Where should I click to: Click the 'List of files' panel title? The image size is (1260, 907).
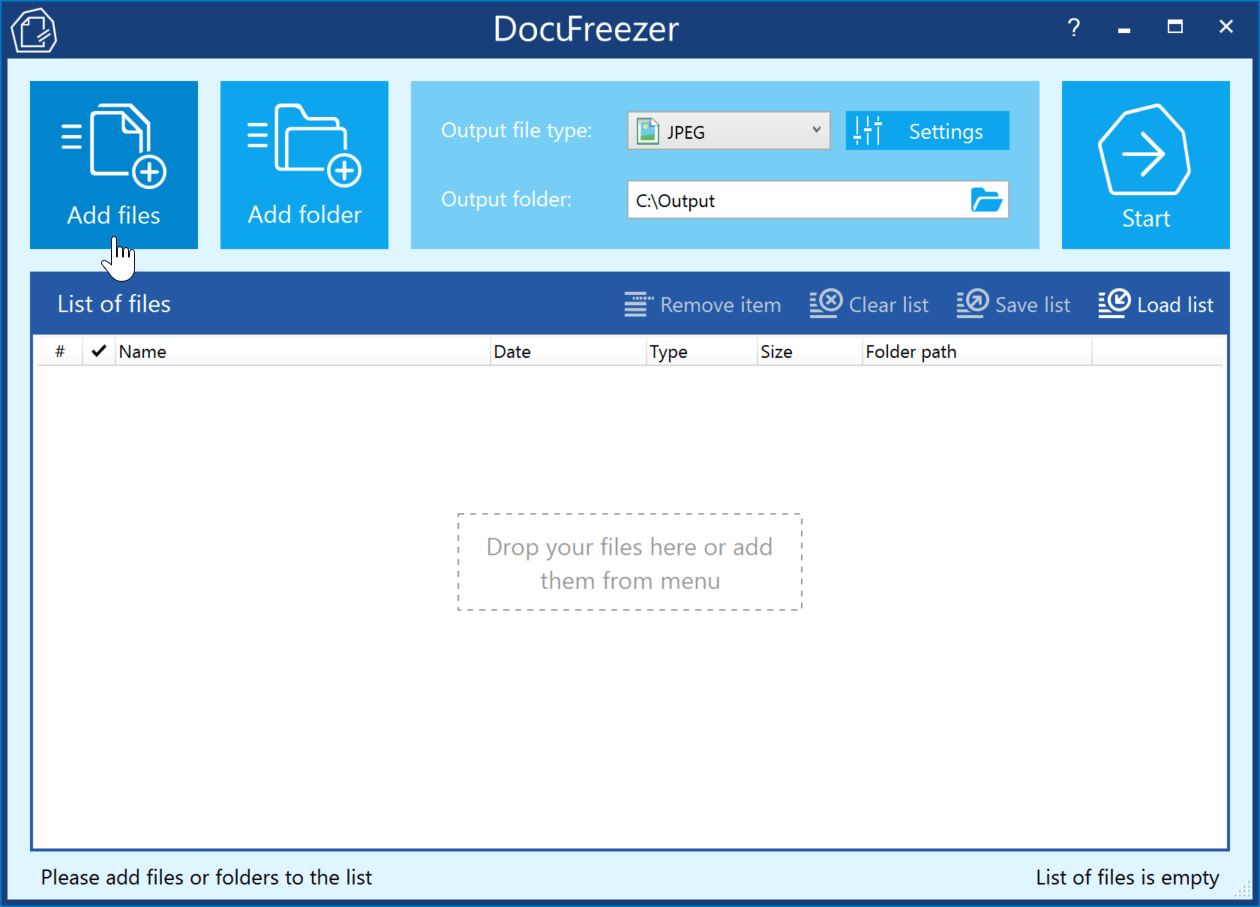click(x=114, y=304)
